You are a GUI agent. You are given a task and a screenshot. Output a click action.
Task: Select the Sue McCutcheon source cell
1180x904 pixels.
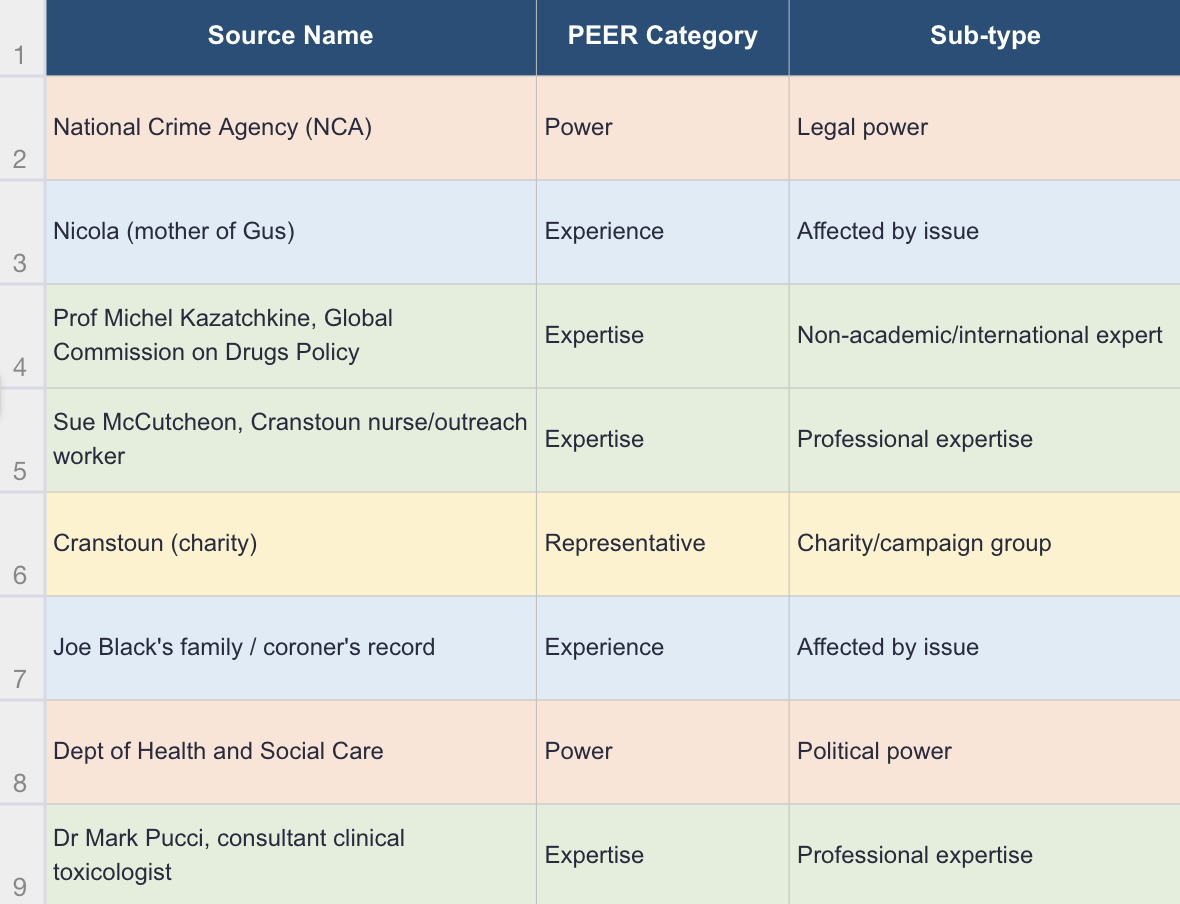pyautogui.click(x=290, y=440)
